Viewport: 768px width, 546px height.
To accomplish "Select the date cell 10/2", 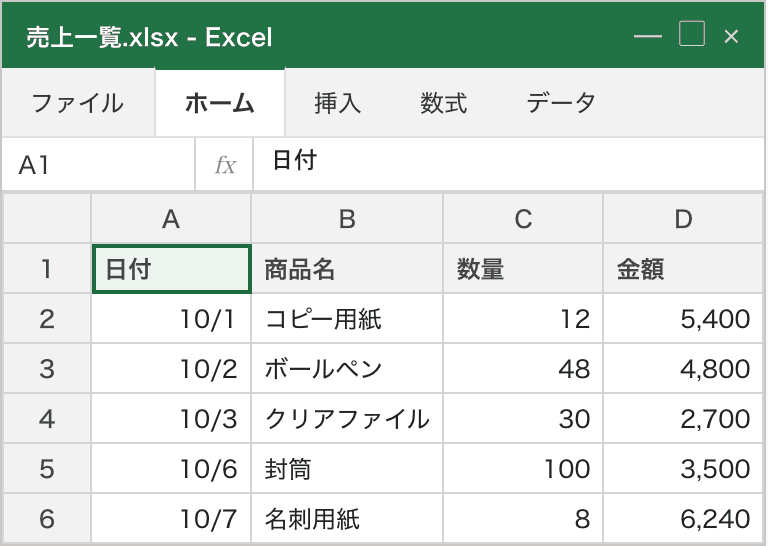I will click(171, 369).
